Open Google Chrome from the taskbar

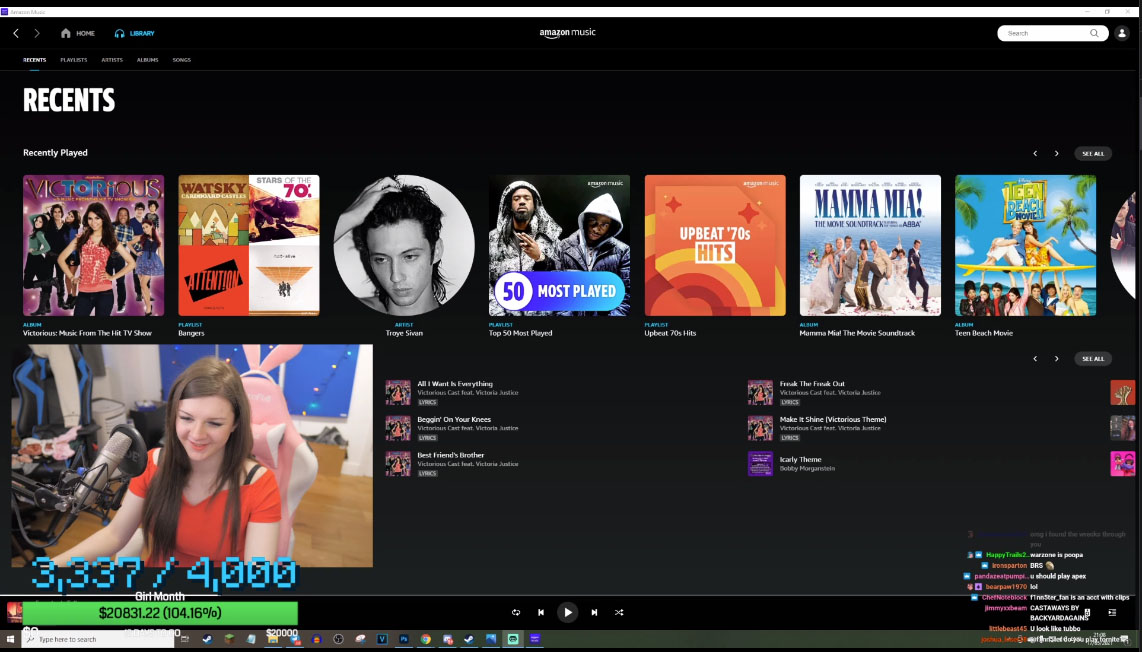425,640
